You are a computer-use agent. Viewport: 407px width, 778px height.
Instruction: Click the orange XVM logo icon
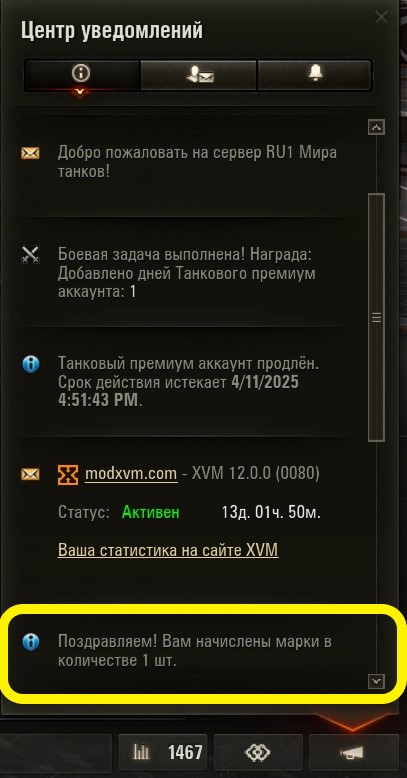coord(68,475)
